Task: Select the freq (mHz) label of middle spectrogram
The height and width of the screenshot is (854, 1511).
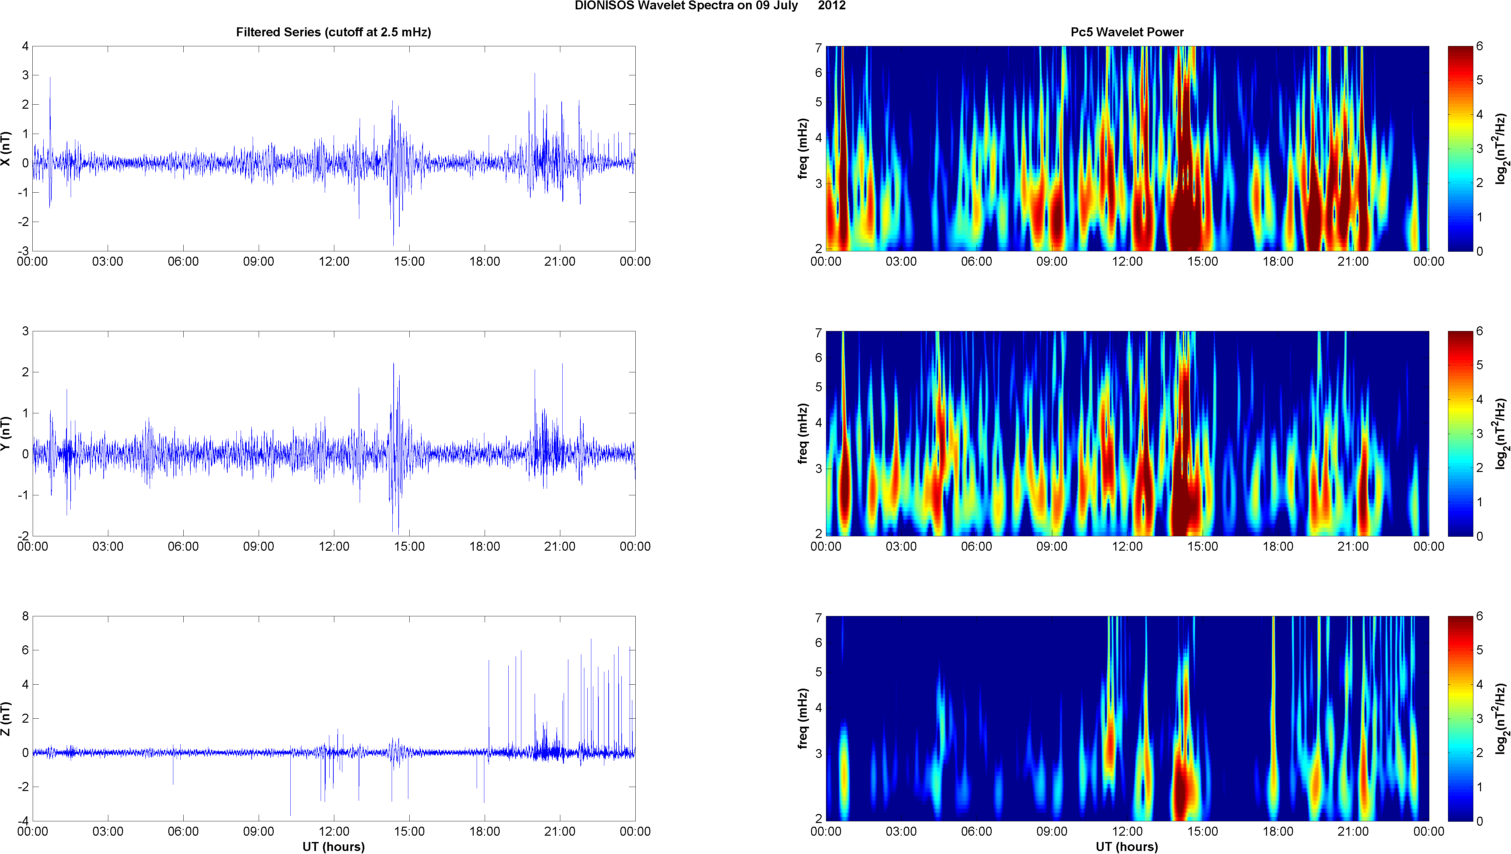Action: click(x=802, y=433)
